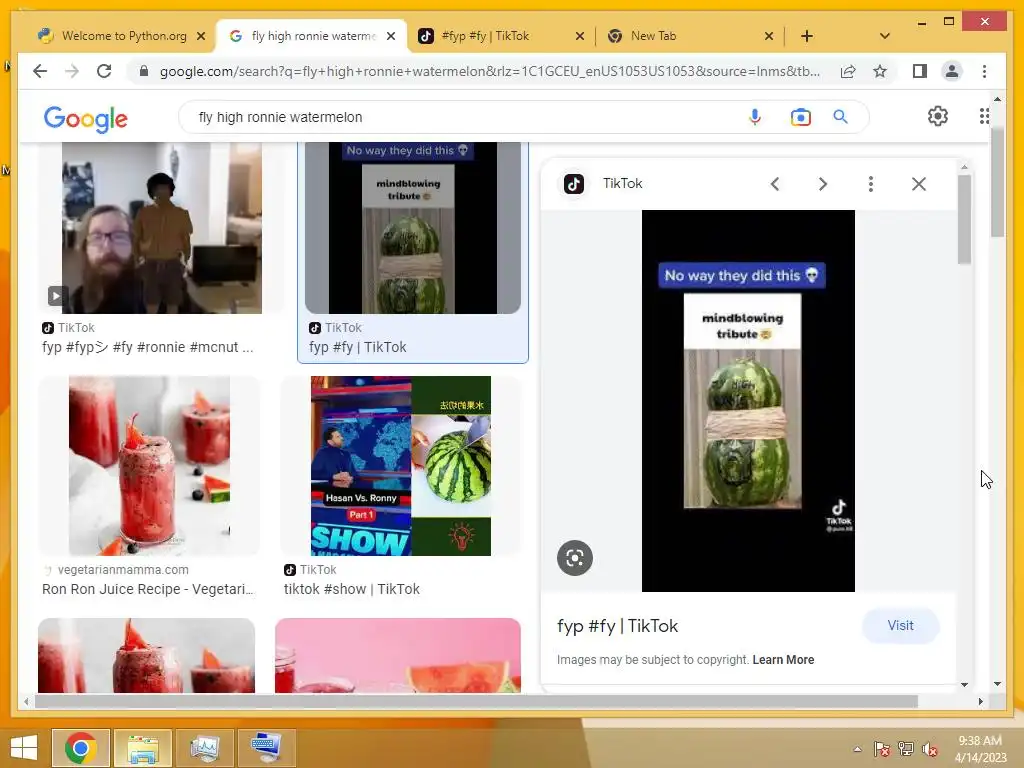Open man and boy video thumbnail
Image resolution: width=1024 pixels, height=768 pixels.
click(162, 227)
